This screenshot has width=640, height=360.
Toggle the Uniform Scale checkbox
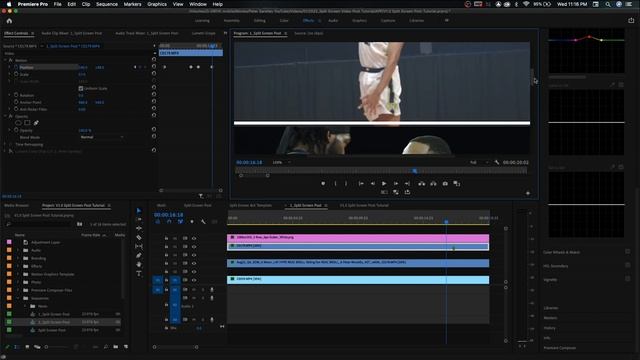coord(81,88)
